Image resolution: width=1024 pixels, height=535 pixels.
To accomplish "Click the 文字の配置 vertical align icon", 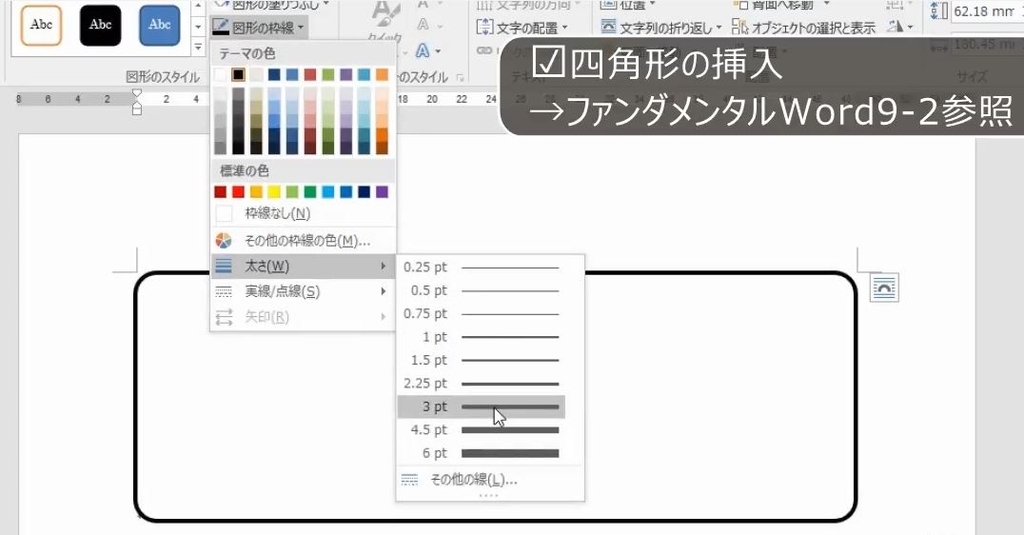I will click(485, 27).
